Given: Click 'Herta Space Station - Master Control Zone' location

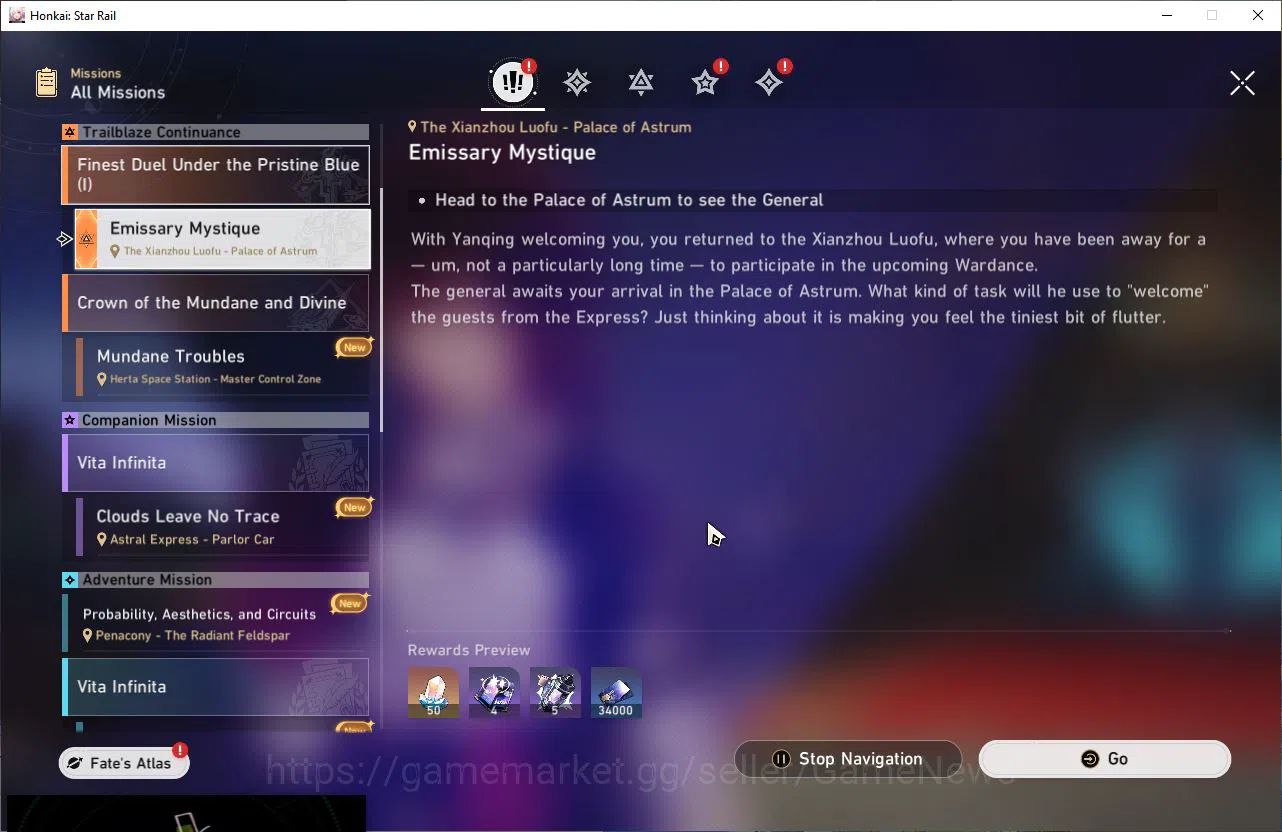Looking at the screenshot, I should (x=216, y=379).
